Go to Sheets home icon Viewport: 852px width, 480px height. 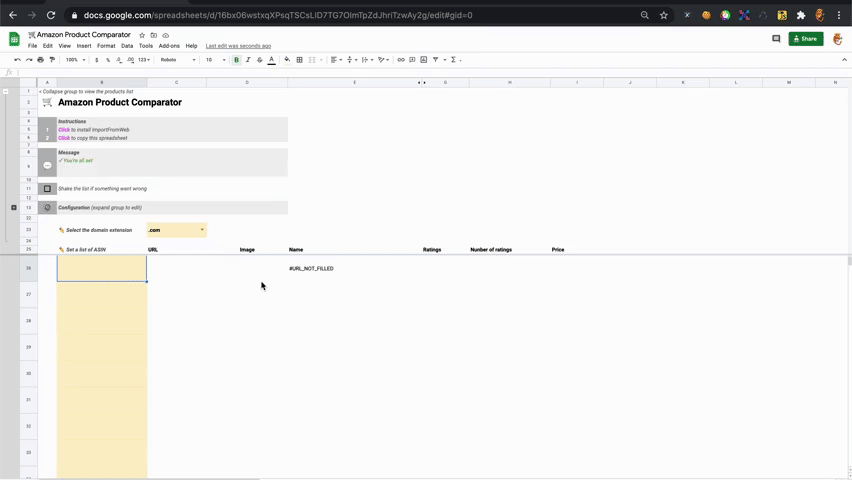pos(14,39)
